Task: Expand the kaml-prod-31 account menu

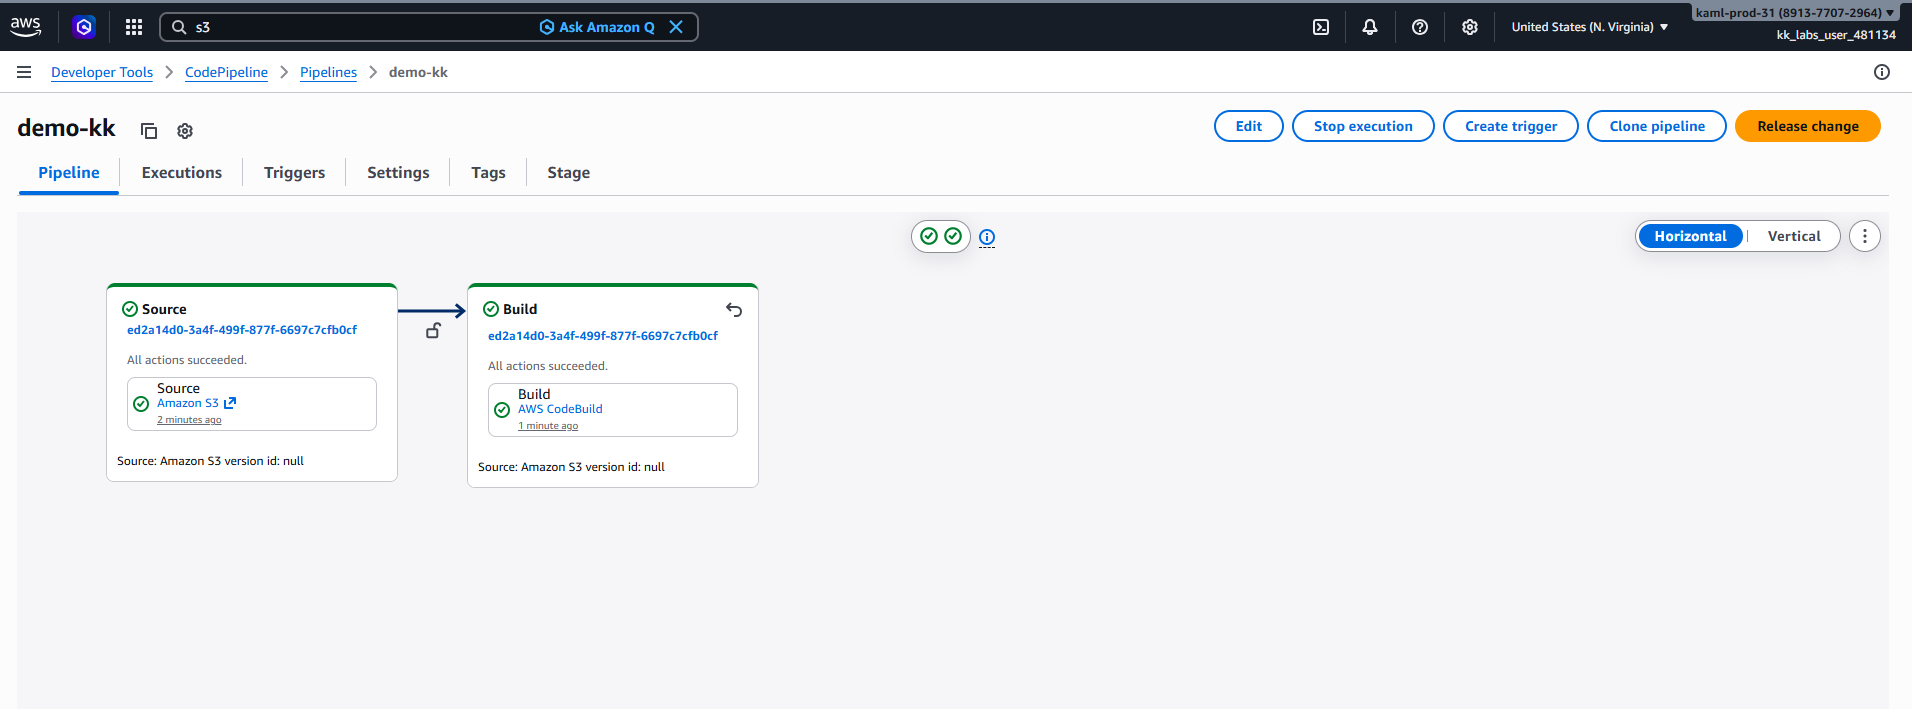Action: [x=1795, y=13]
